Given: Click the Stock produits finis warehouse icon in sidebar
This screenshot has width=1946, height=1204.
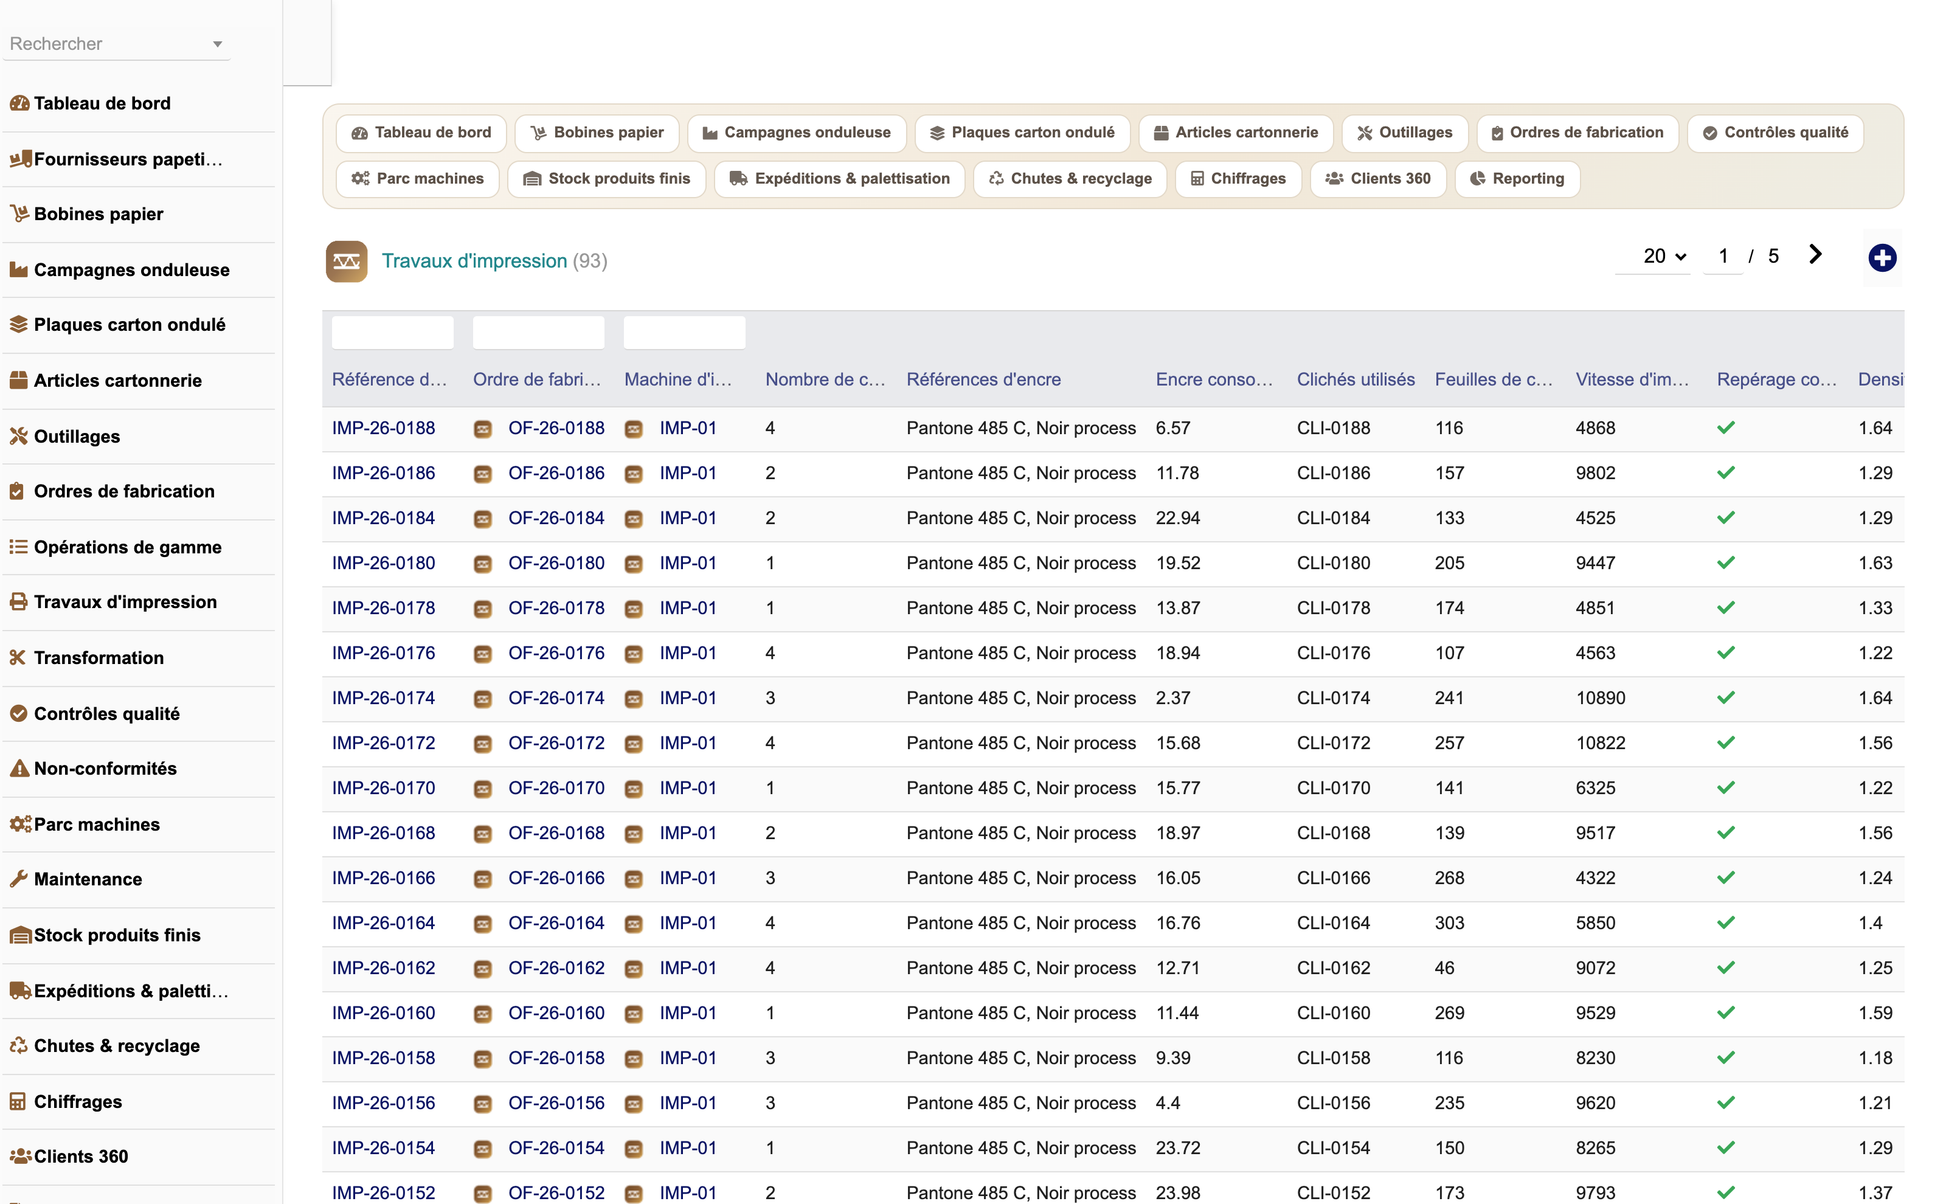Looking at the screenshot, I should click(x=19, y=936).
